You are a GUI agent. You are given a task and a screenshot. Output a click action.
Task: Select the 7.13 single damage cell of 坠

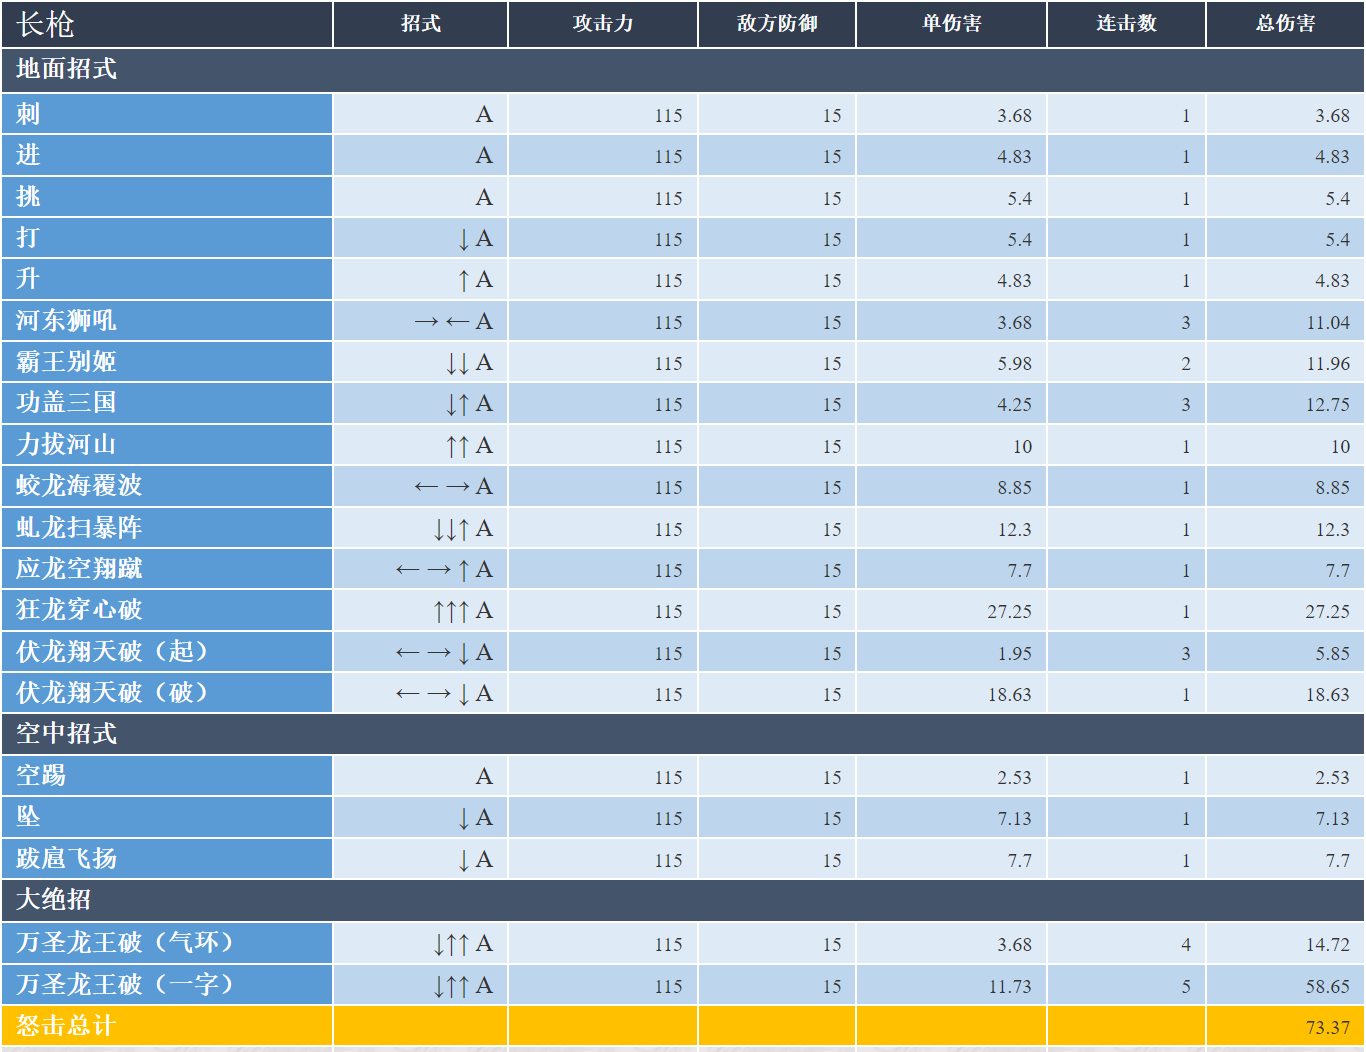(x=951, y=818)
